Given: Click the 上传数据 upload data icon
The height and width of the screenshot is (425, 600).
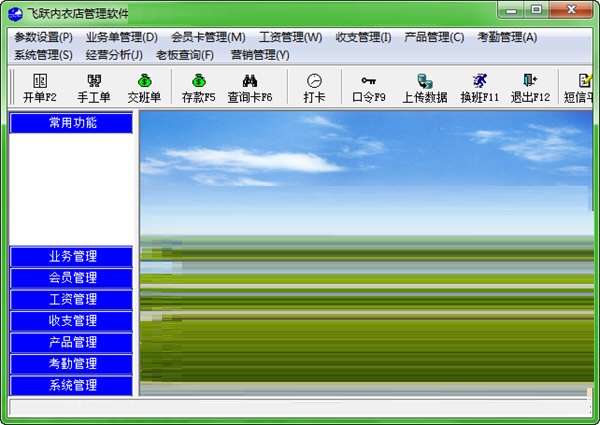Looking at the screenshot, I should [x=425, y=88].
